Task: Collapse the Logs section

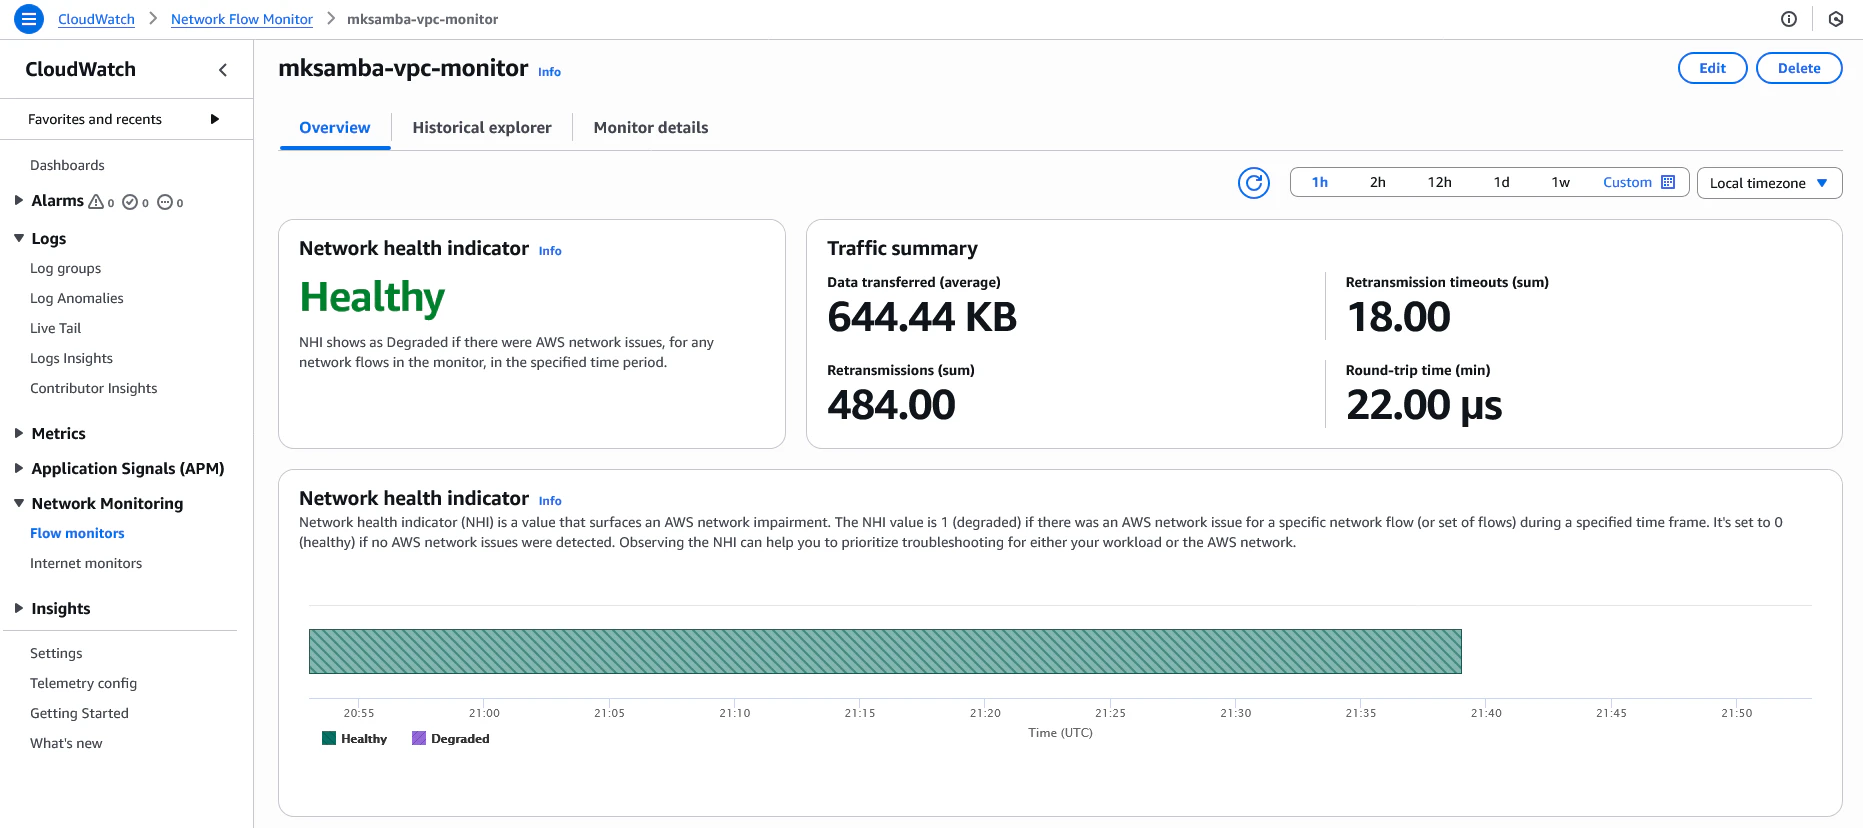Action: tap(19, 238)
